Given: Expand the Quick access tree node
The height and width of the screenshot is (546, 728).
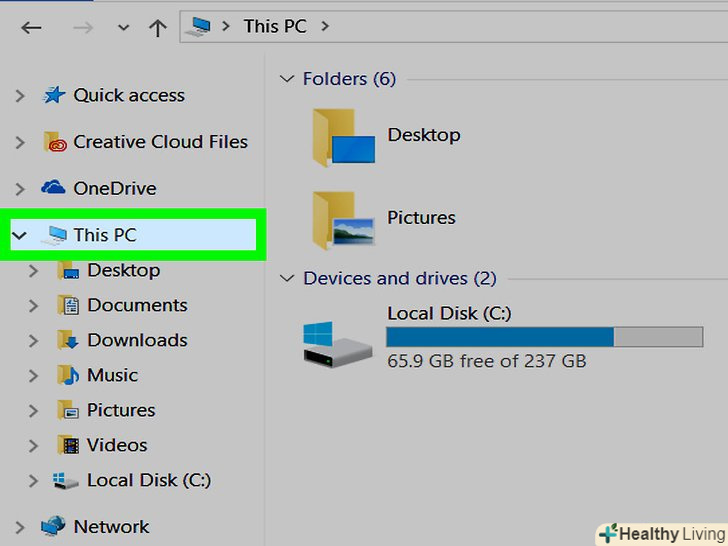Looking at the screenshot, I should (20, 96).
